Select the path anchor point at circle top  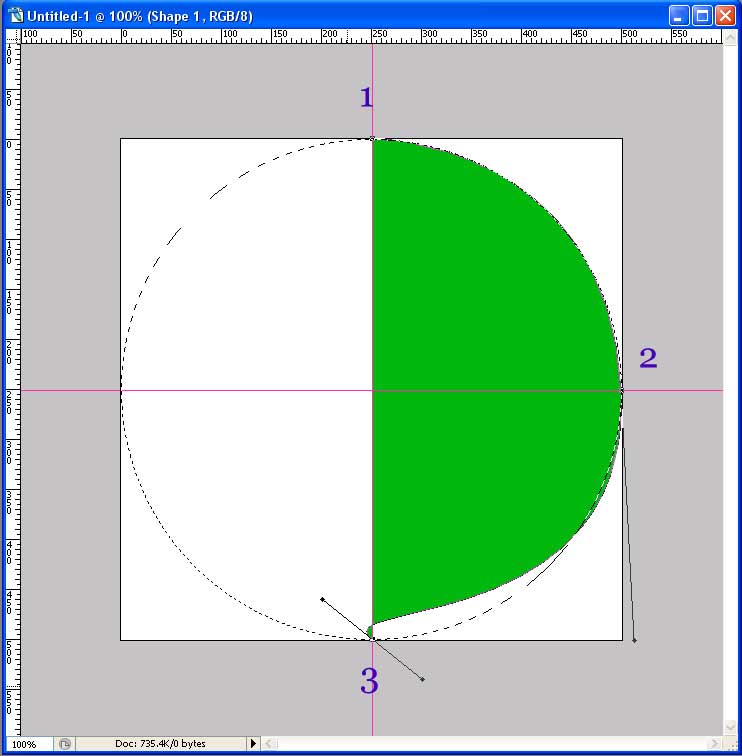[x=372, y=139]
